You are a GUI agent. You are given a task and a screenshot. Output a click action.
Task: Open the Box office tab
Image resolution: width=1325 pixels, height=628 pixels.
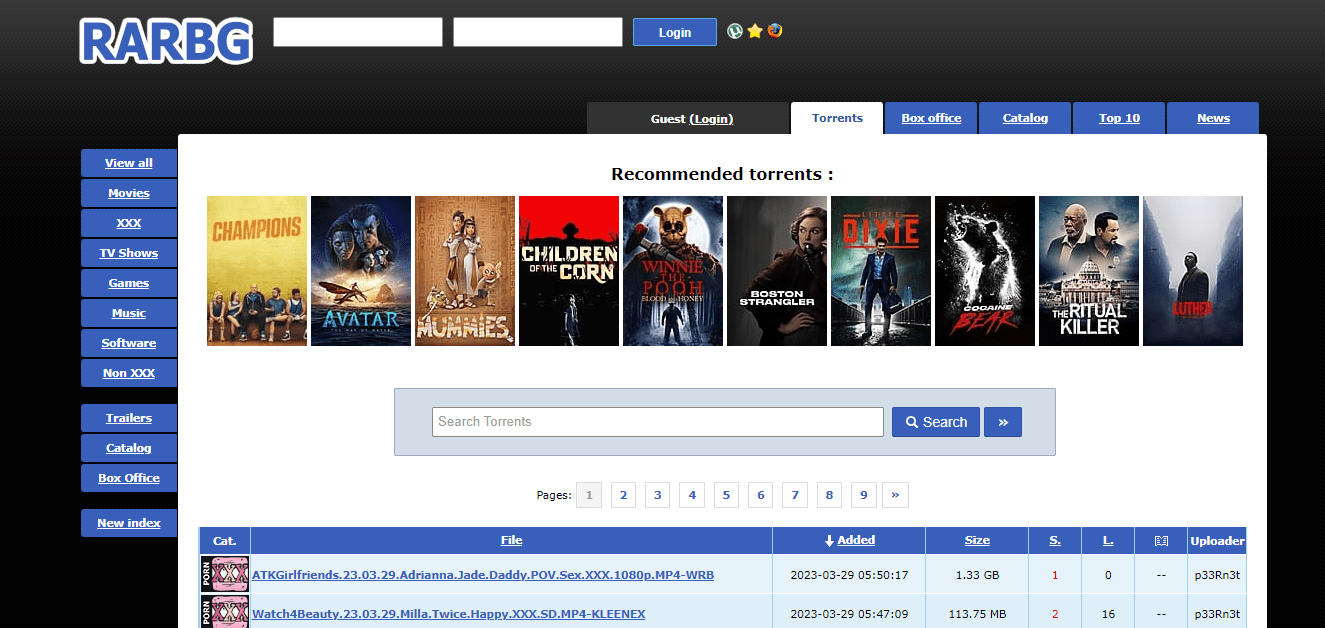(x=931, y=118)
